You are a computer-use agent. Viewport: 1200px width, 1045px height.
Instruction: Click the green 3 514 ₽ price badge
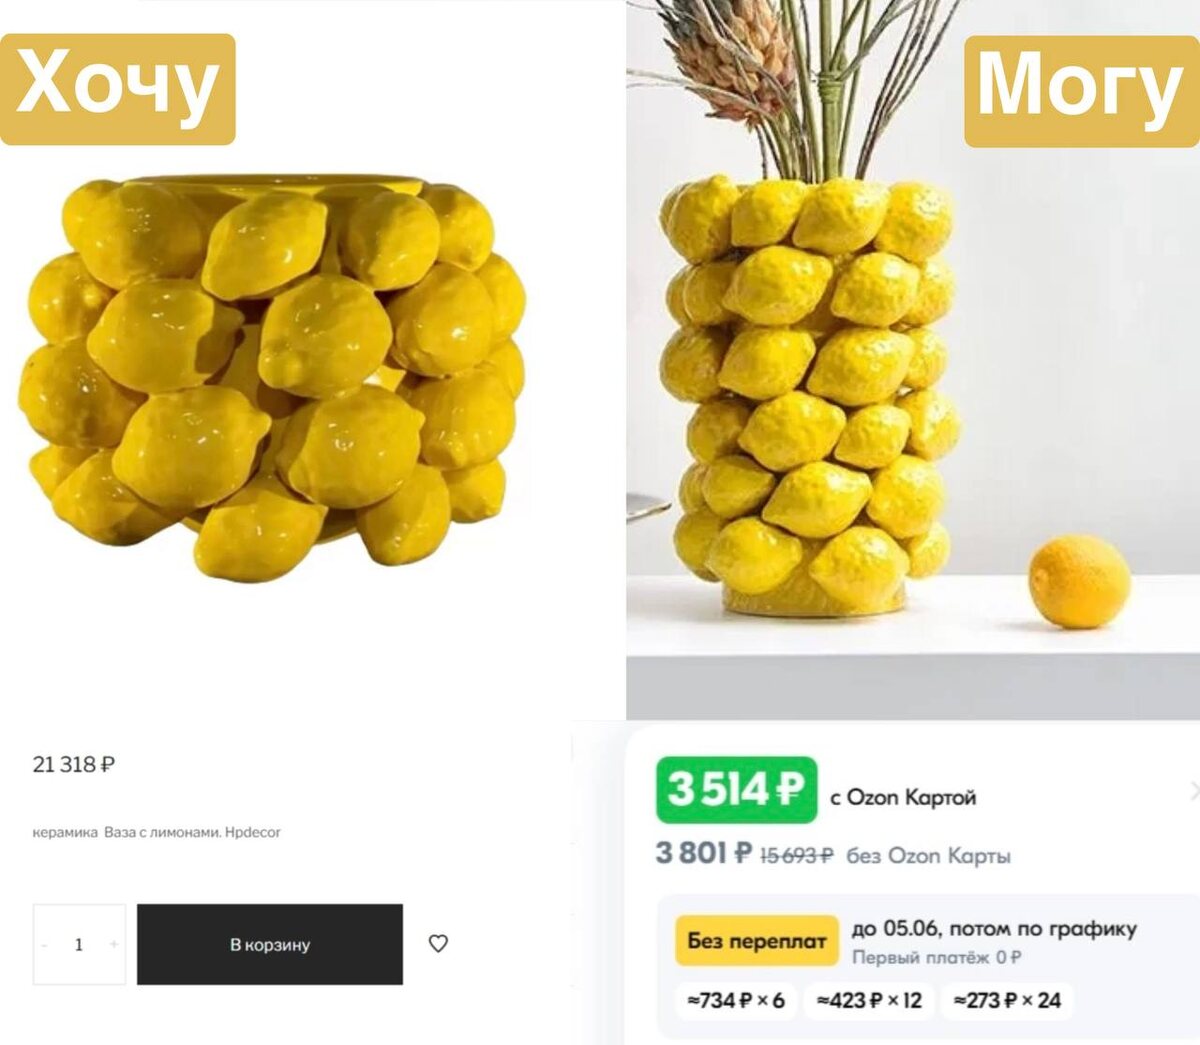[x=736, y=790]
